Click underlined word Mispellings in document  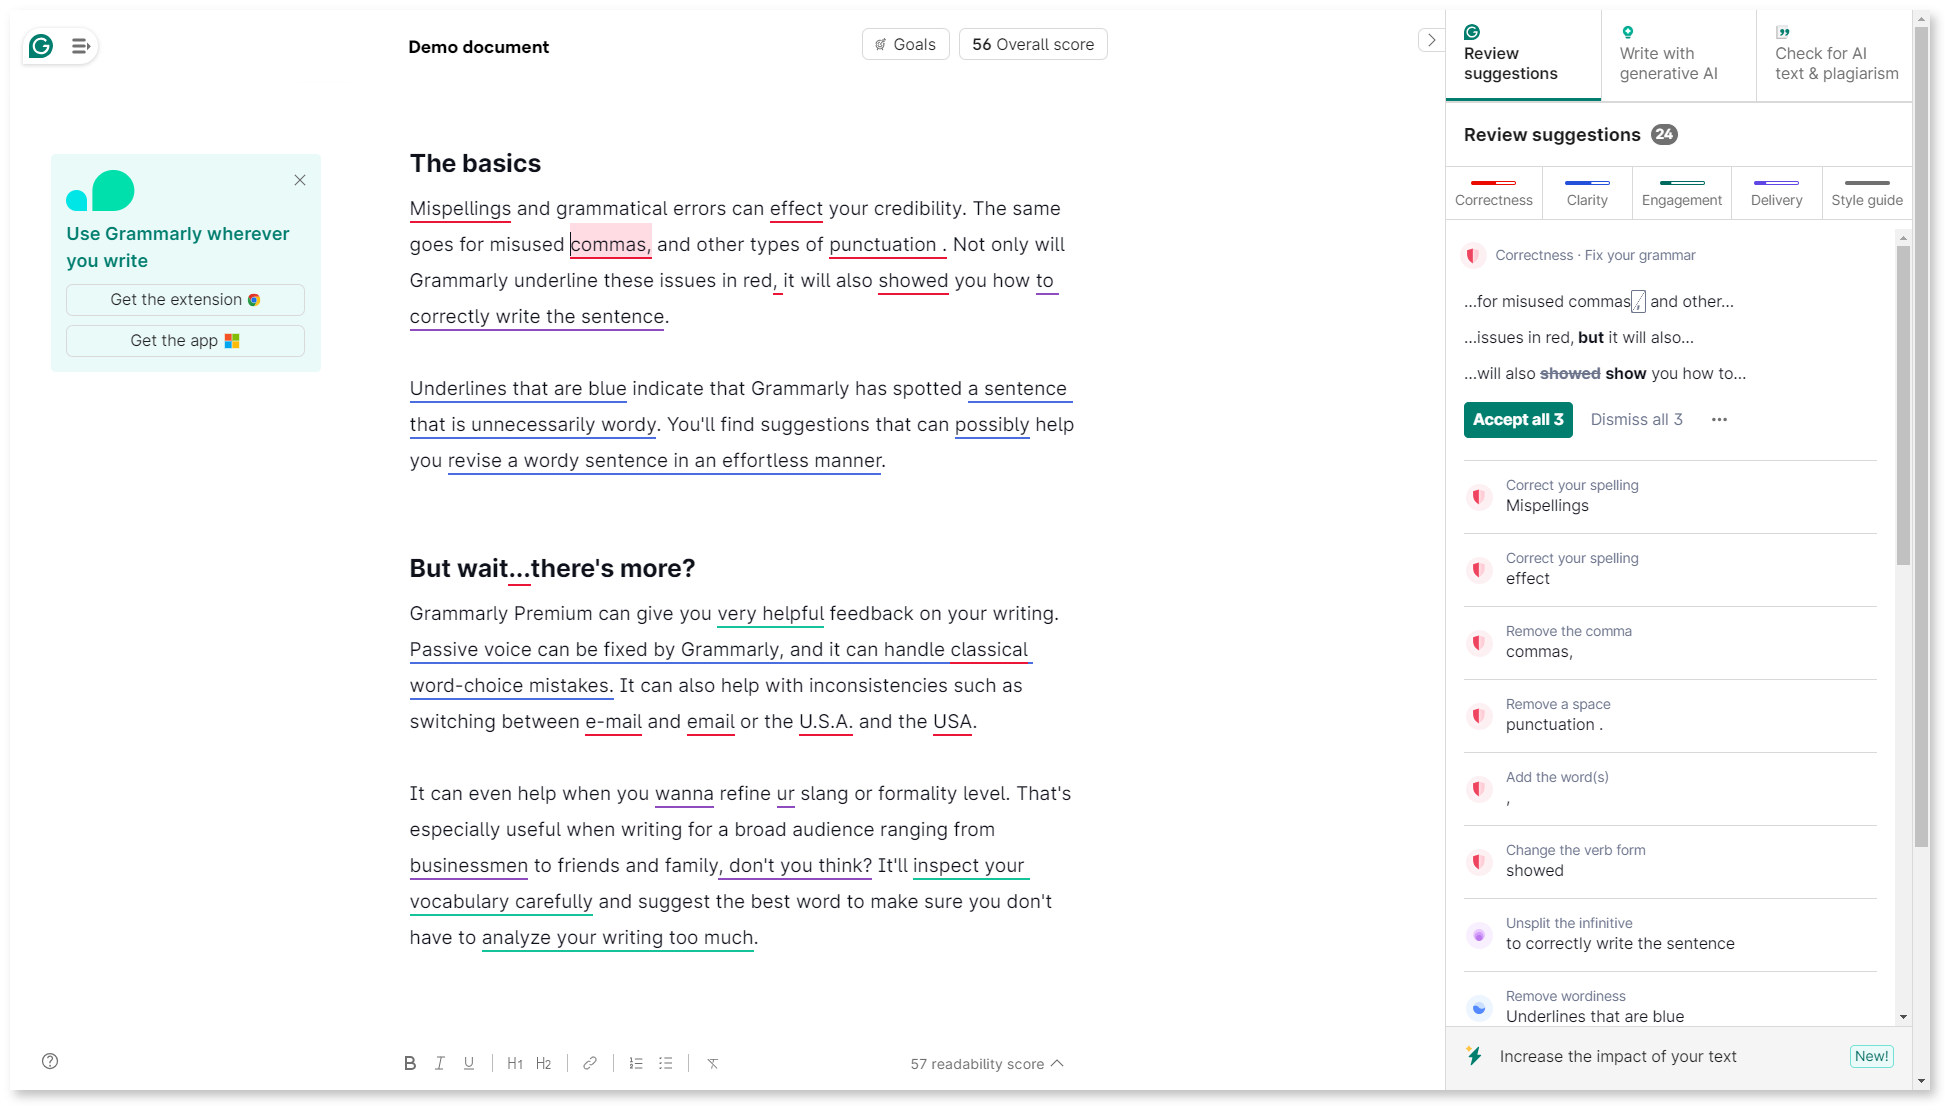tap(460, 209)
